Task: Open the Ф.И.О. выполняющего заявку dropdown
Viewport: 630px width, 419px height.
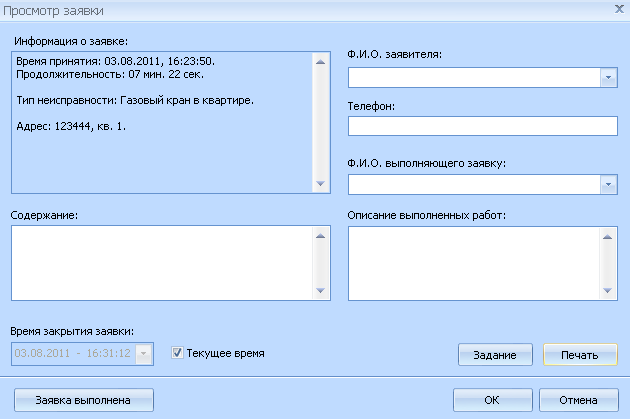Action: coord(608,184)
